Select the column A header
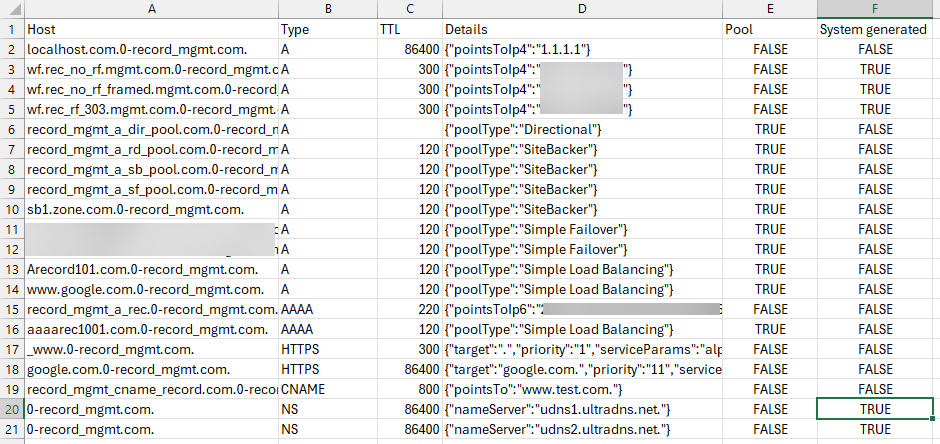Viewport: 940px width, 444px height. click(x=151, y=8)
